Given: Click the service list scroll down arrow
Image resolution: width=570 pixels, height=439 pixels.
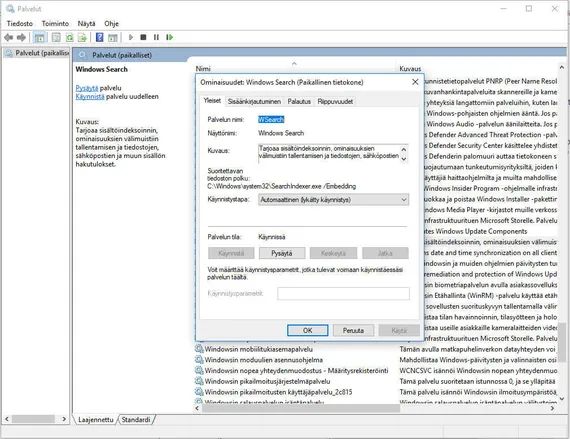Looking at the screenshot, I should point(562,399).
